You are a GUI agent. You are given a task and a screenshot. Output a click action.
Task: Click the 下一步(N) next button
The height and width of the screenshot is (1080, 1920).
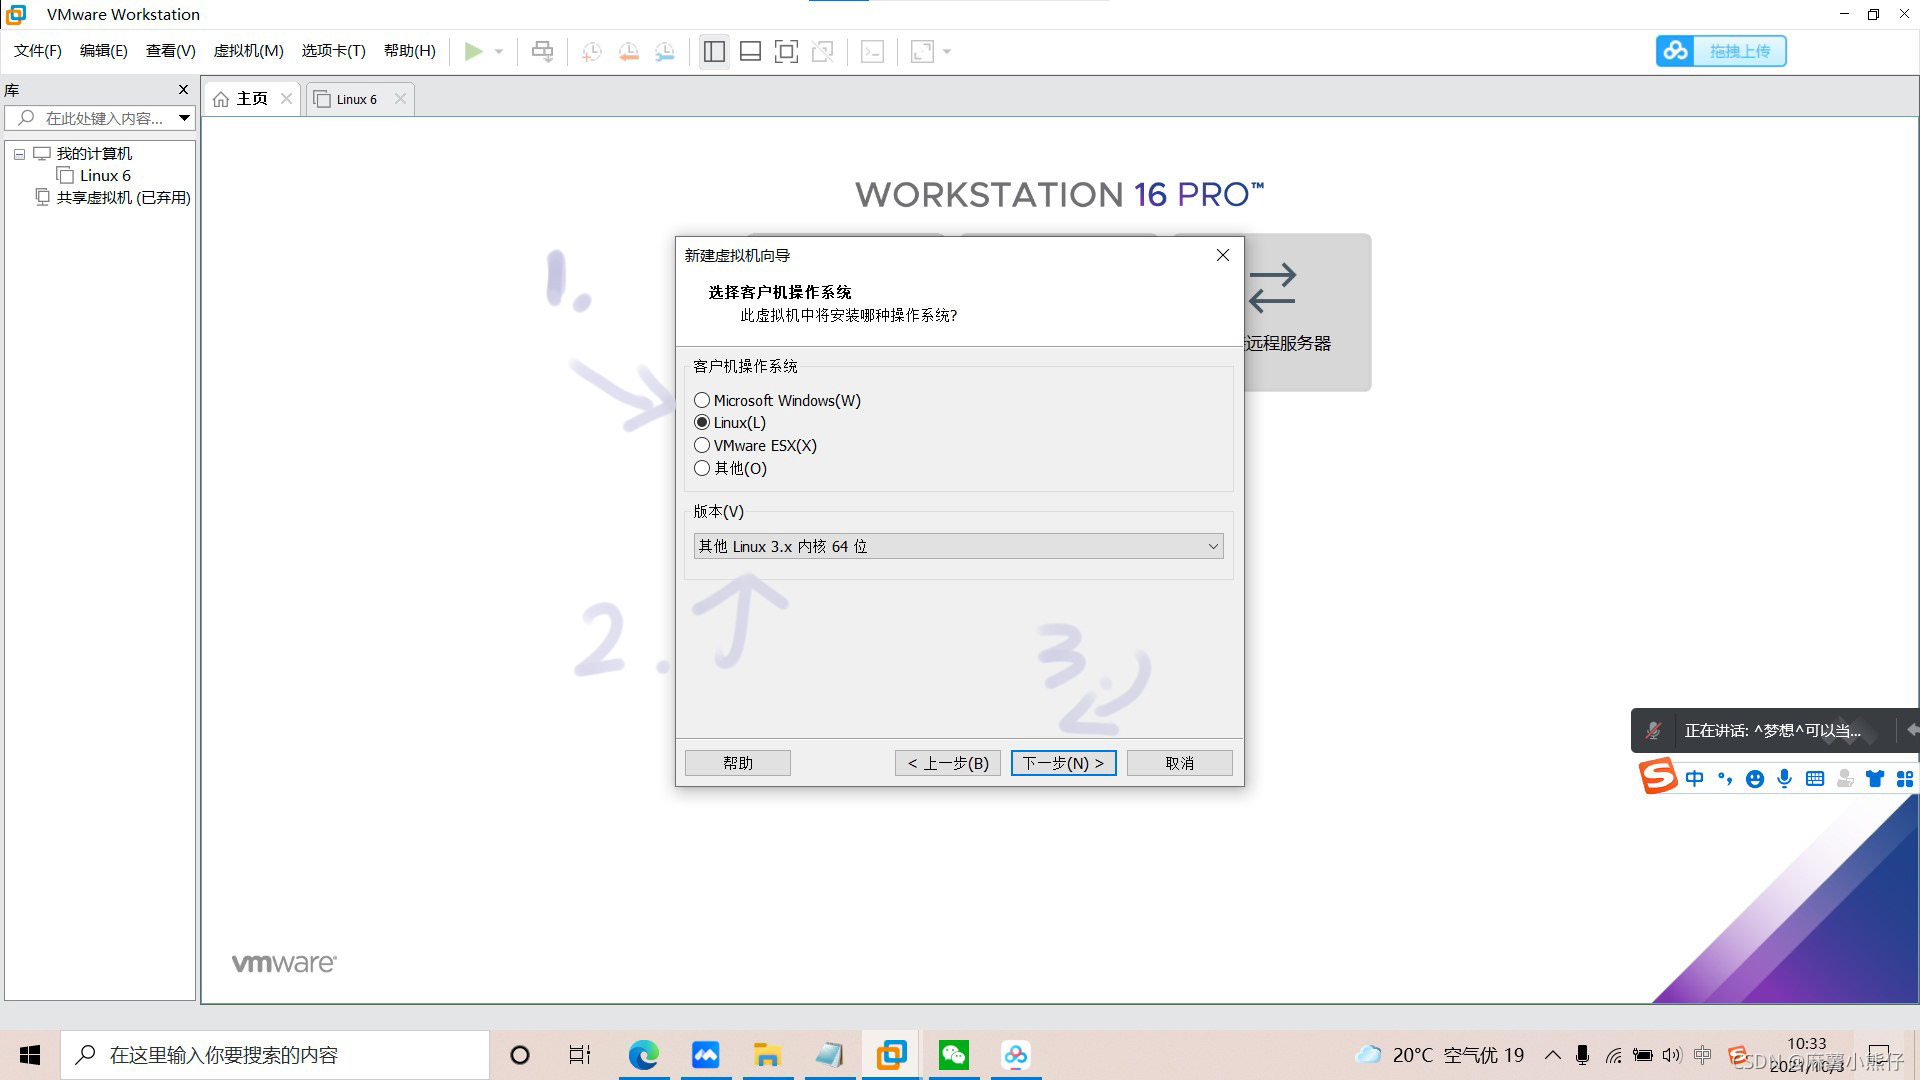point(1063,763)
